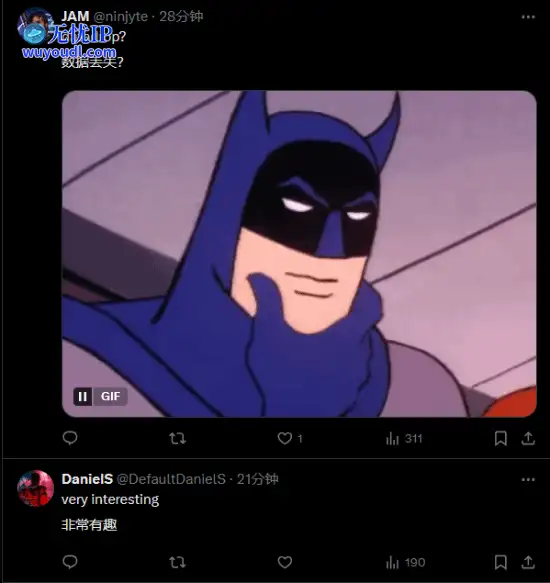Pause the Batman GIF playback
Screen dimensions: 550x583
pos(83,396)
